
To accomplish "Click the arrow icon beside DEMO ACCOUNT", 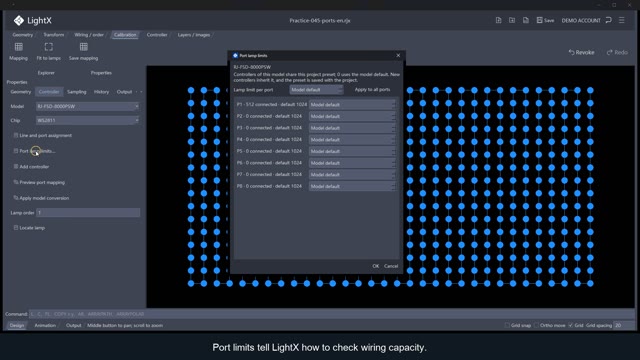I will tap(609, 20).
